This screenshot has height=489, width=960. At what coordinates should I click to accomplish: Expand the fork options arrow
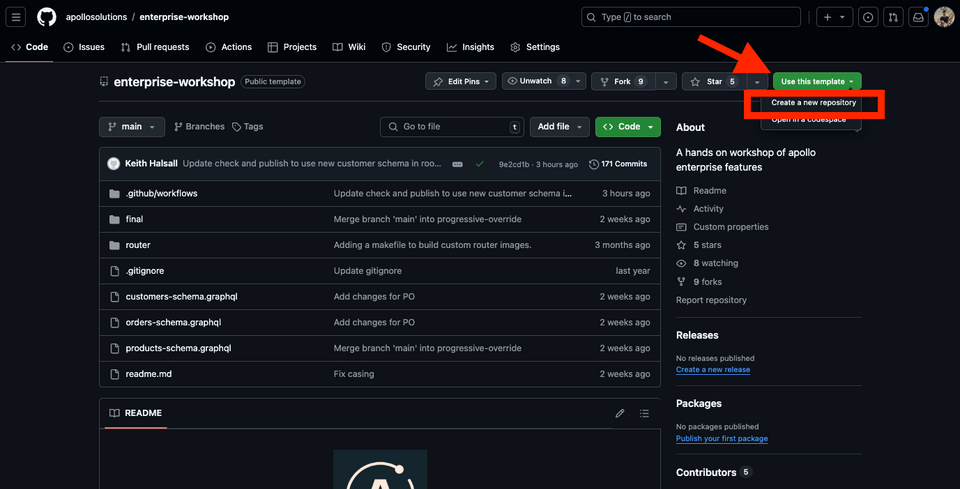(x=666, y=81)
